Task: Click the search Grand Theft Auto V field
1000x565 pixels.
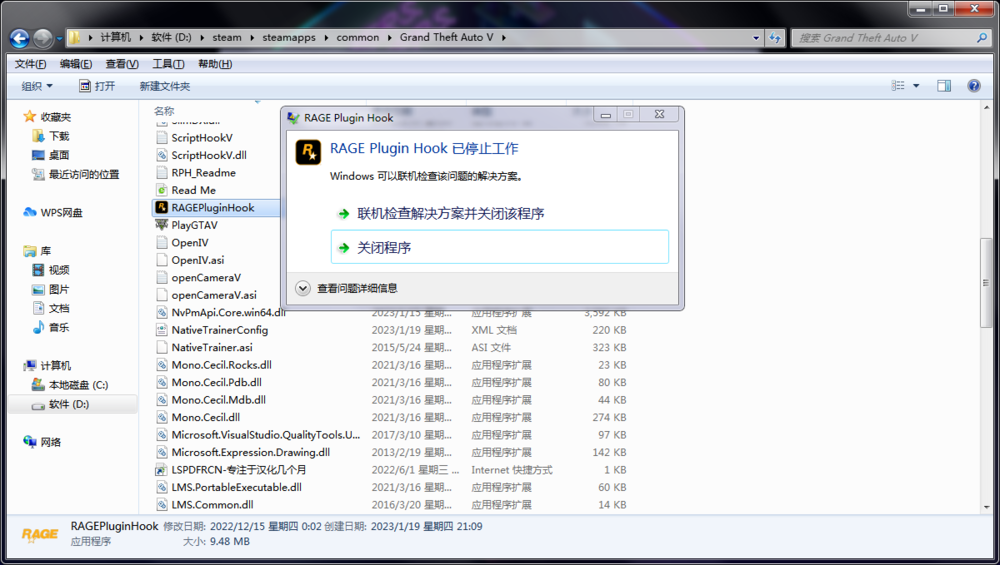Action: [x=880, y=38]
